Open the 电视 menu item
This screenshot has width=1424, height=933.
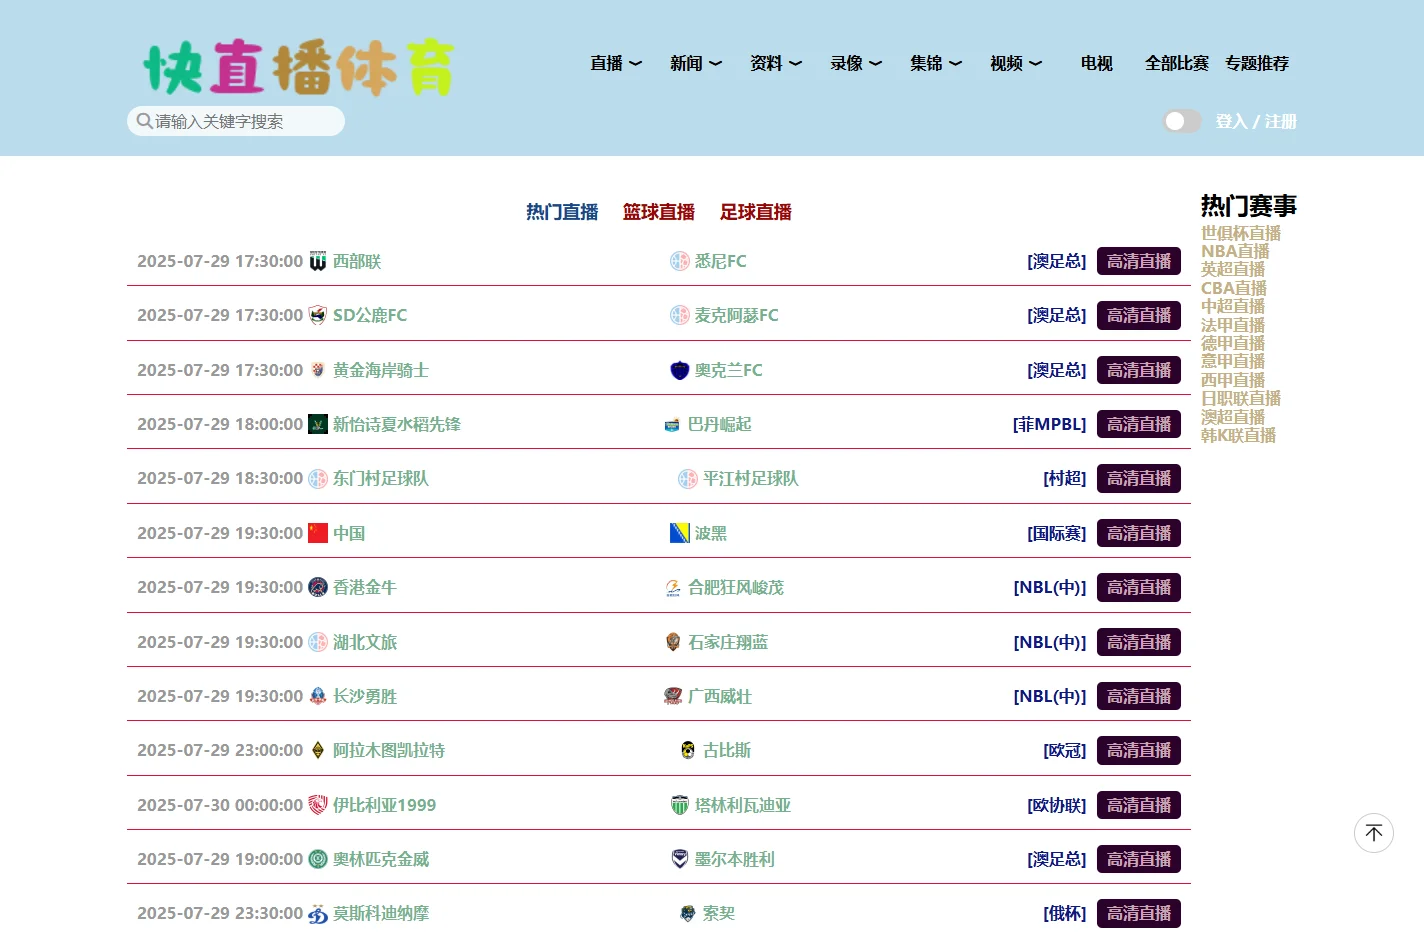tap(1097, 63)
